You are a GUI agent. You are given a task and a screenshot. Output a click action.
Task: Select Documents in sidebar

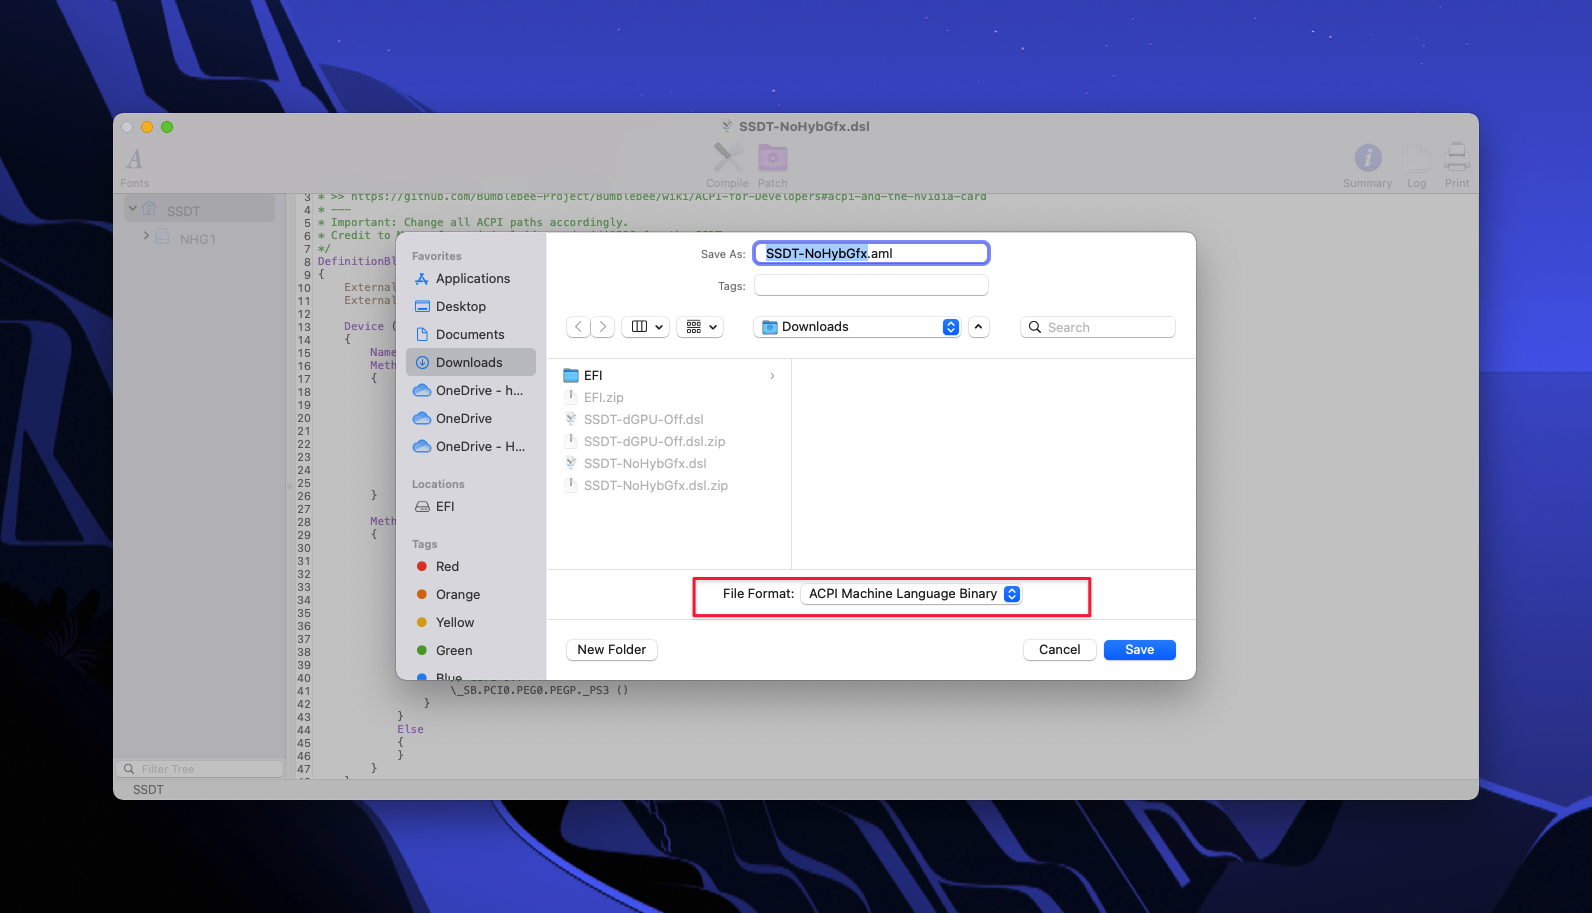point(470,335)
